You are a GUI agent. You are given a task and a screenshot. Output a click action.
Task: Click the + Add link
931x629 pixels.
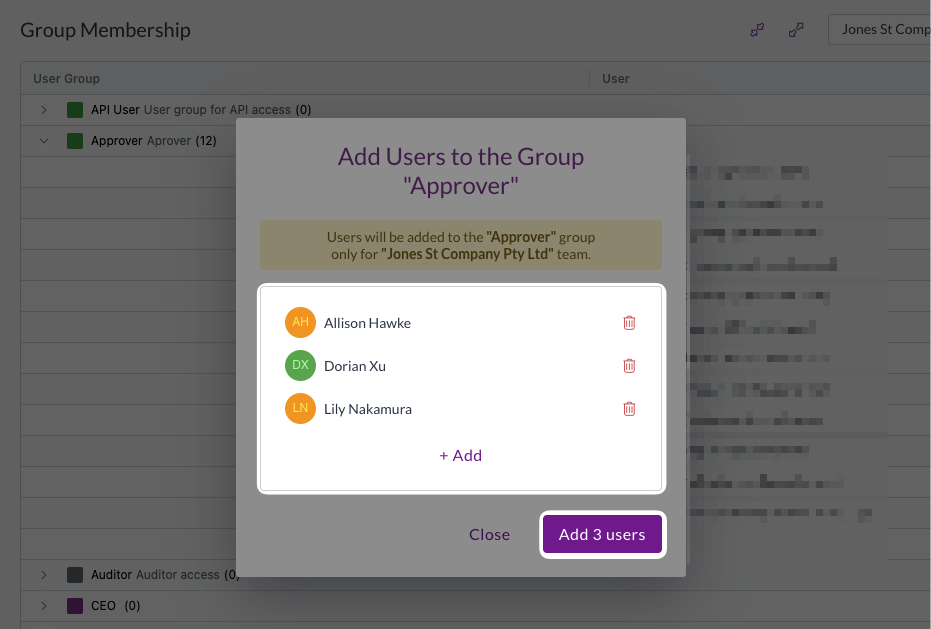[x=461, y=456]
